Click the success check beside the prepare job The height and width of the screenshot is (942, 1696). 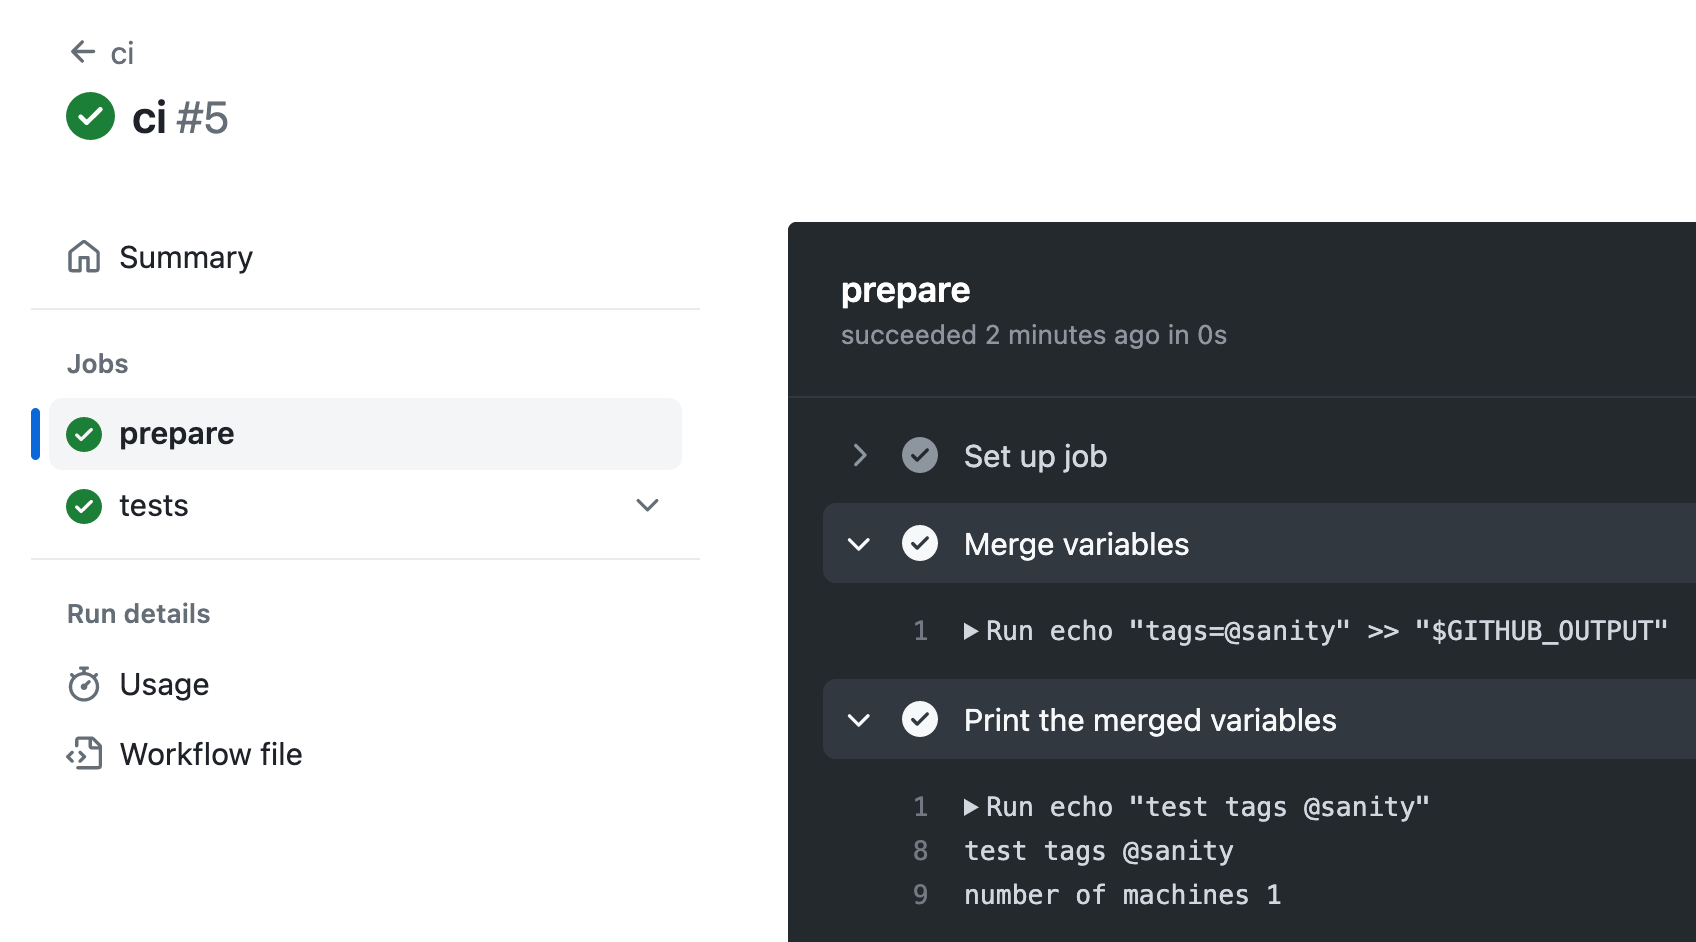point(83,434)
